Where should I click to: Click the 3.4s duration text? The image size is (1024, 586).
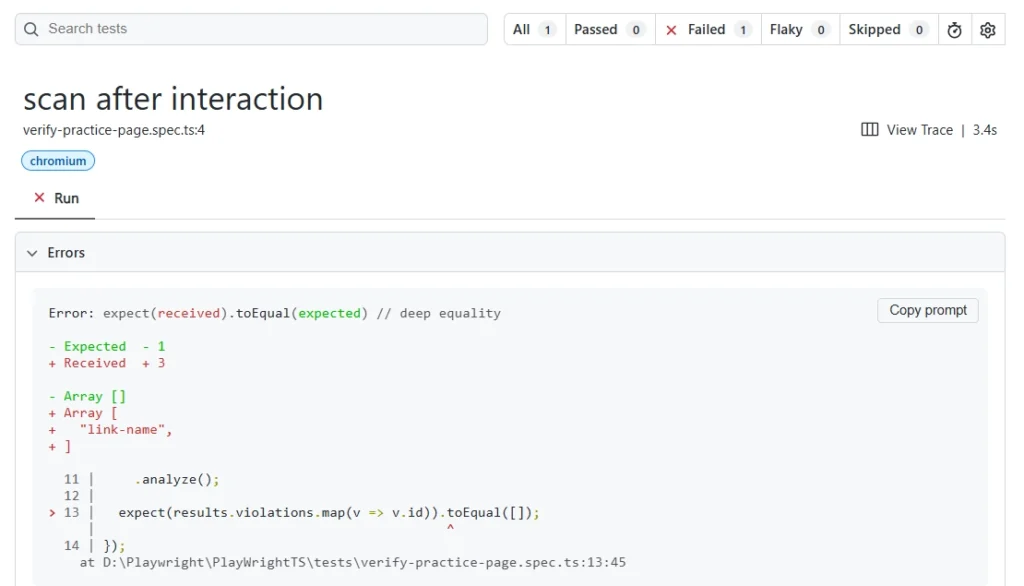[984, 130]
